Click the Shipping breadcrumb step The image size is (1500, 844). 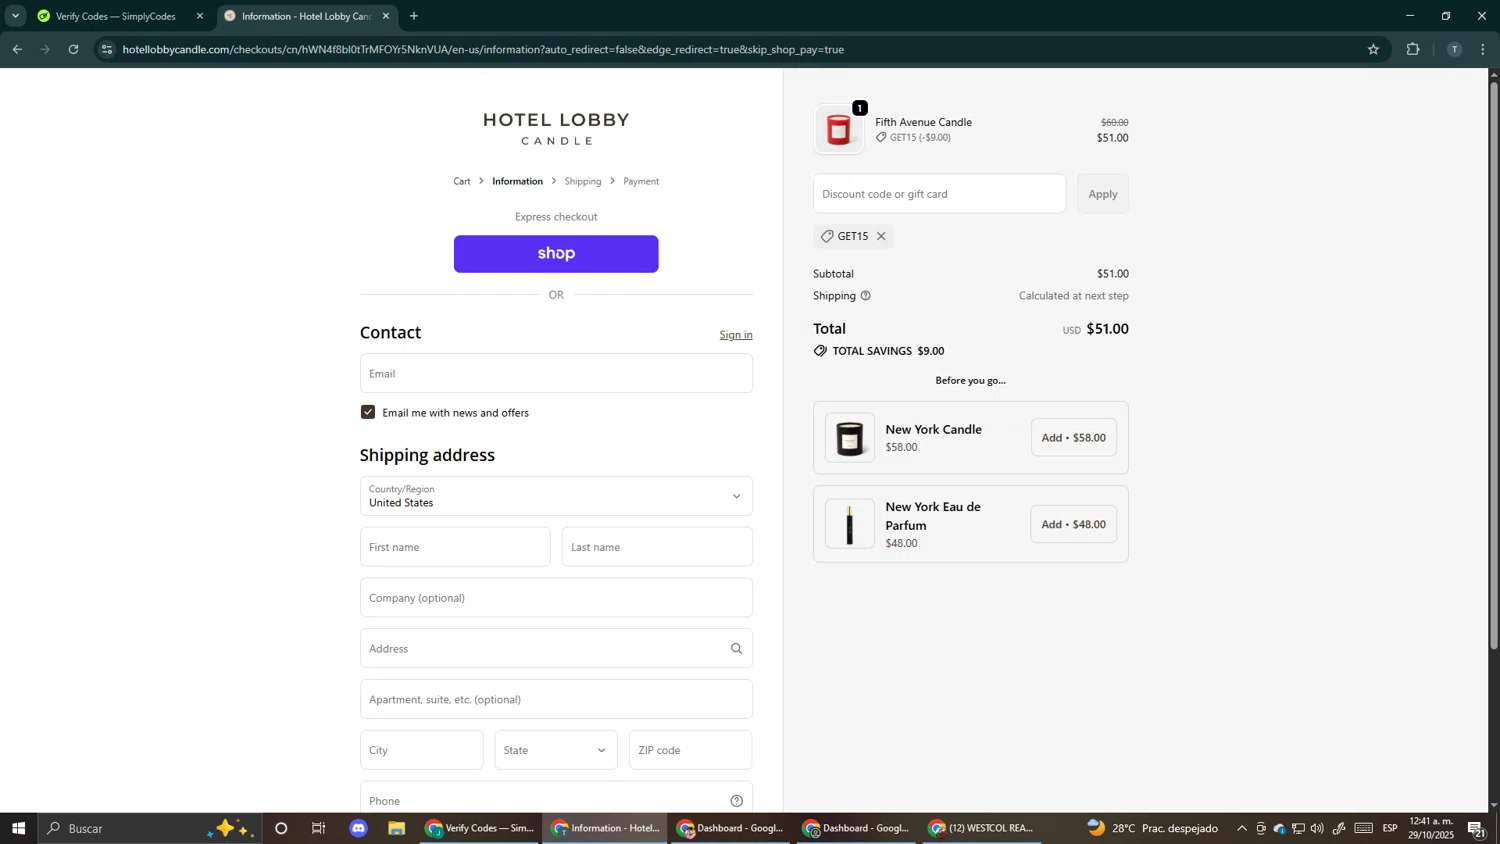pos(583,182)
